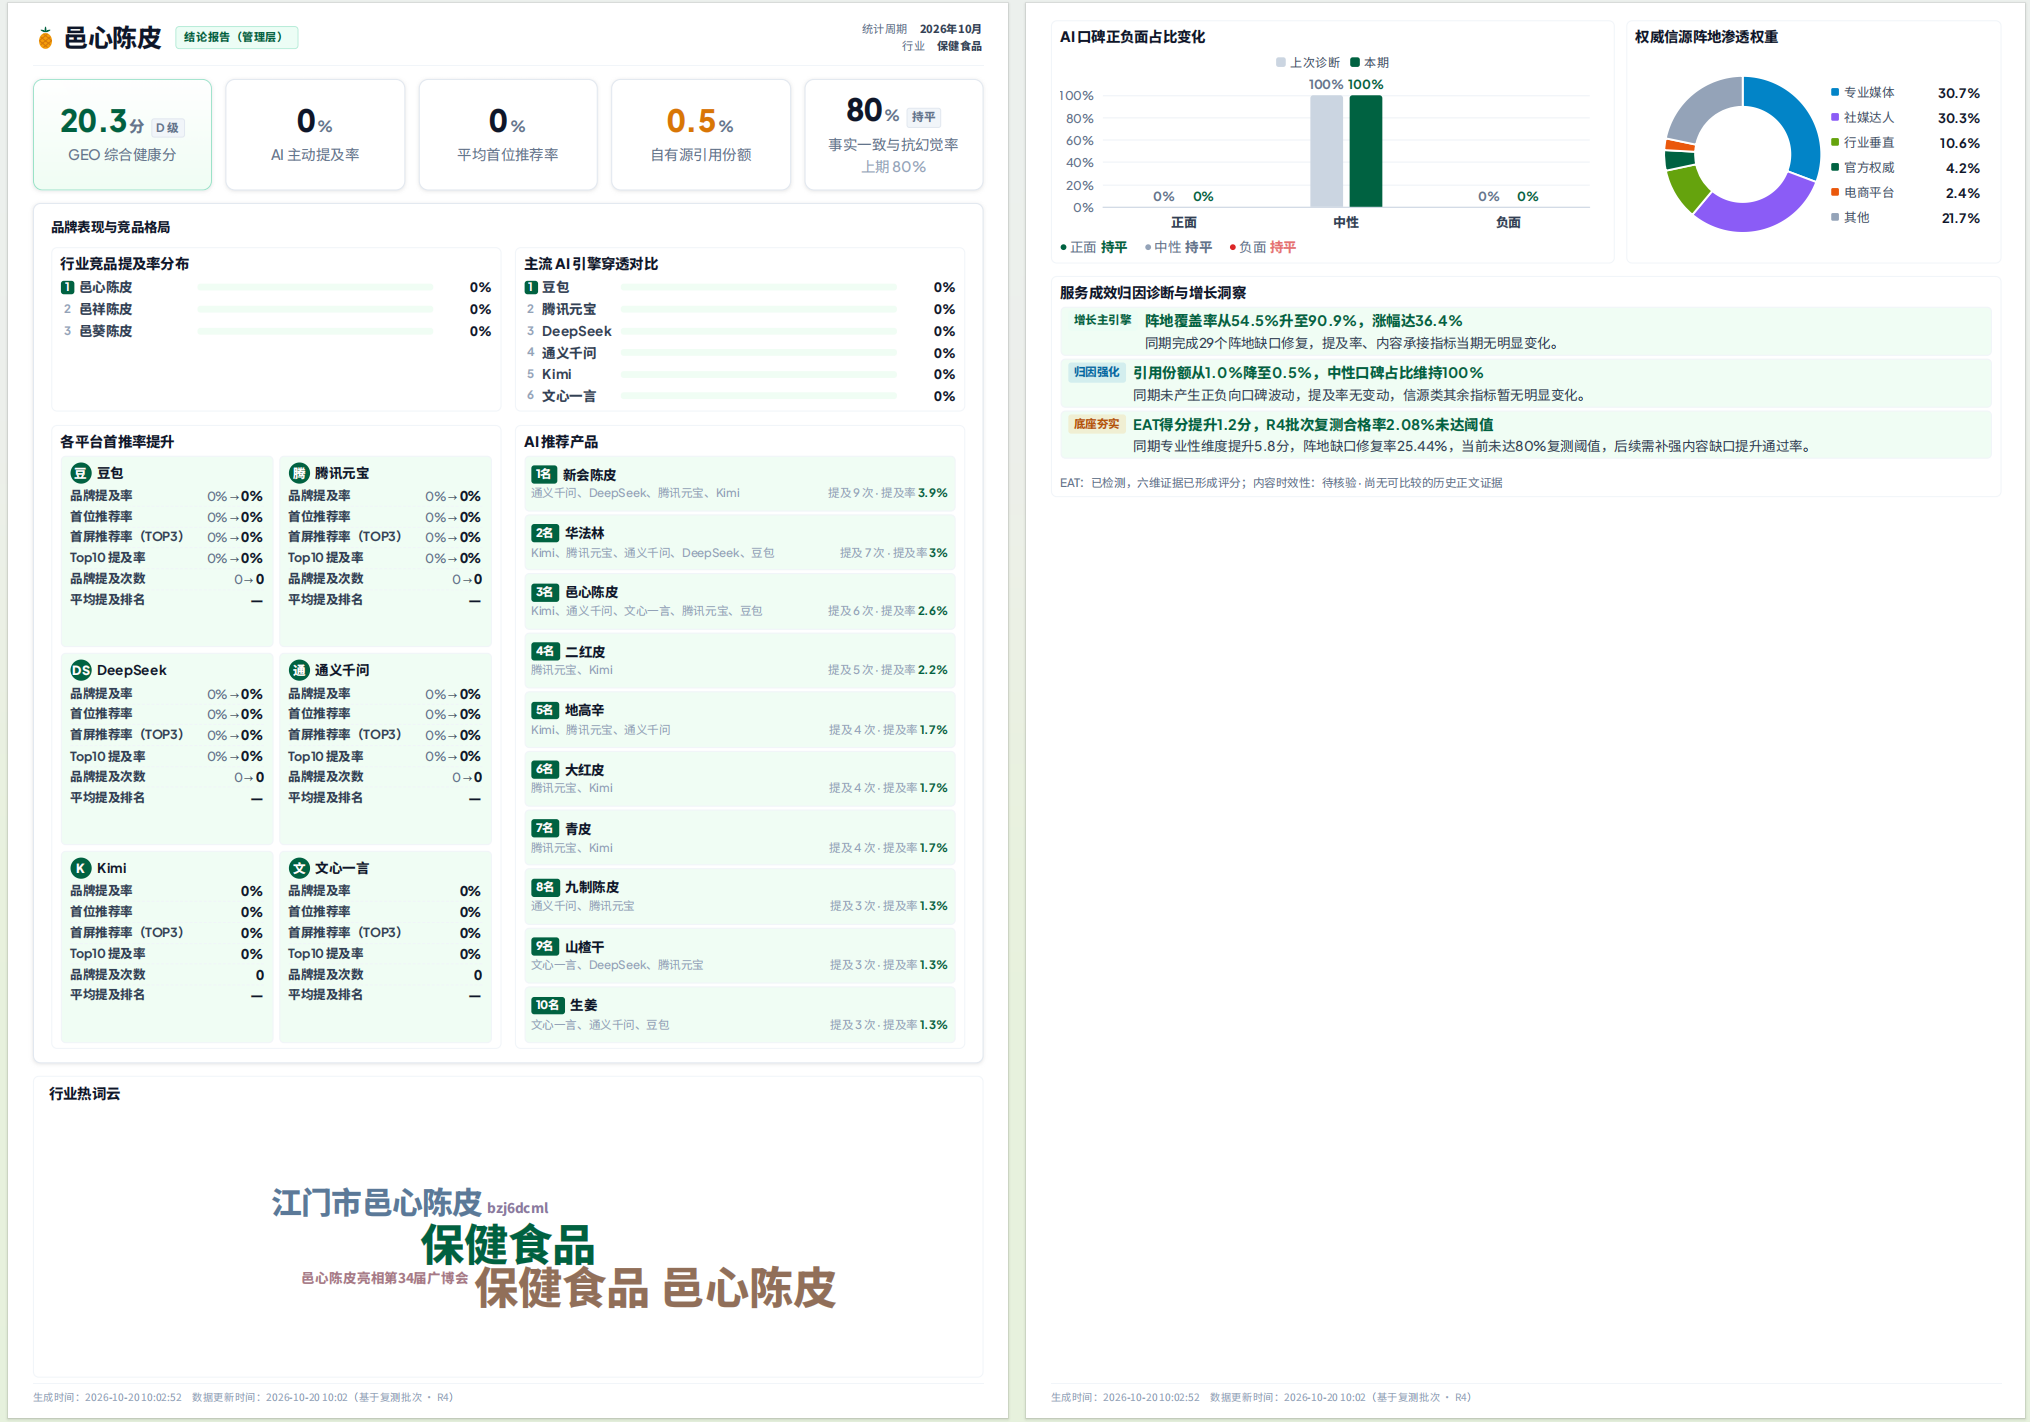The height and width of the screenshot is (1422, 2030).
Task: Click the 持平 badge beside 80%
Action: [x=924, y=117]
